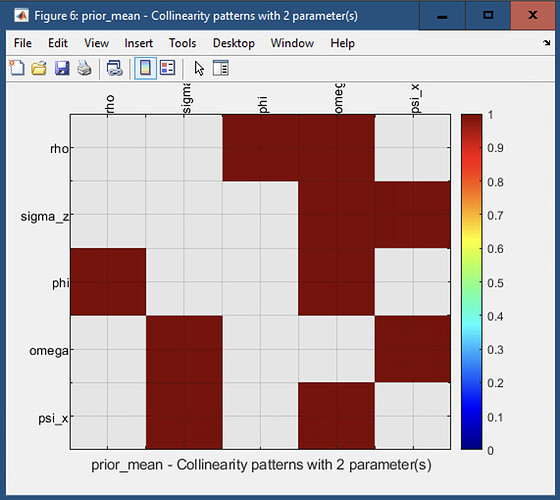The image size is (560, 500).
Task: Click the Link Plot toolbar icon
Action: click(115, 68)
